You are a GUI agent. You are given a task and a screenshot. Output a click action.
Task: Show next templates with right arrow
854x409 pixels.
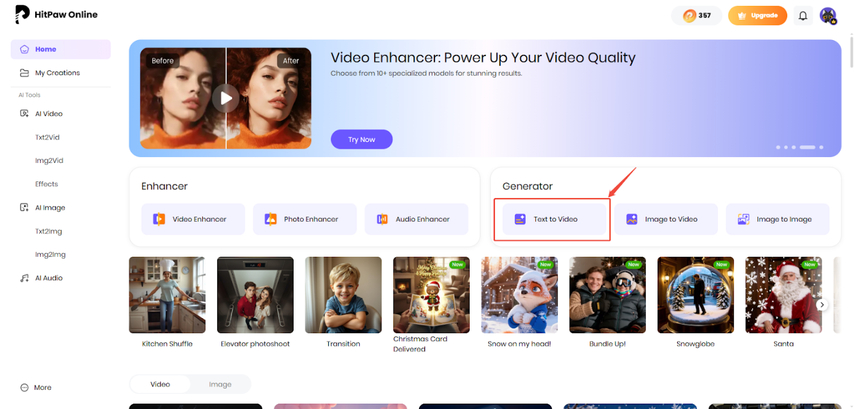coord(822,305)
